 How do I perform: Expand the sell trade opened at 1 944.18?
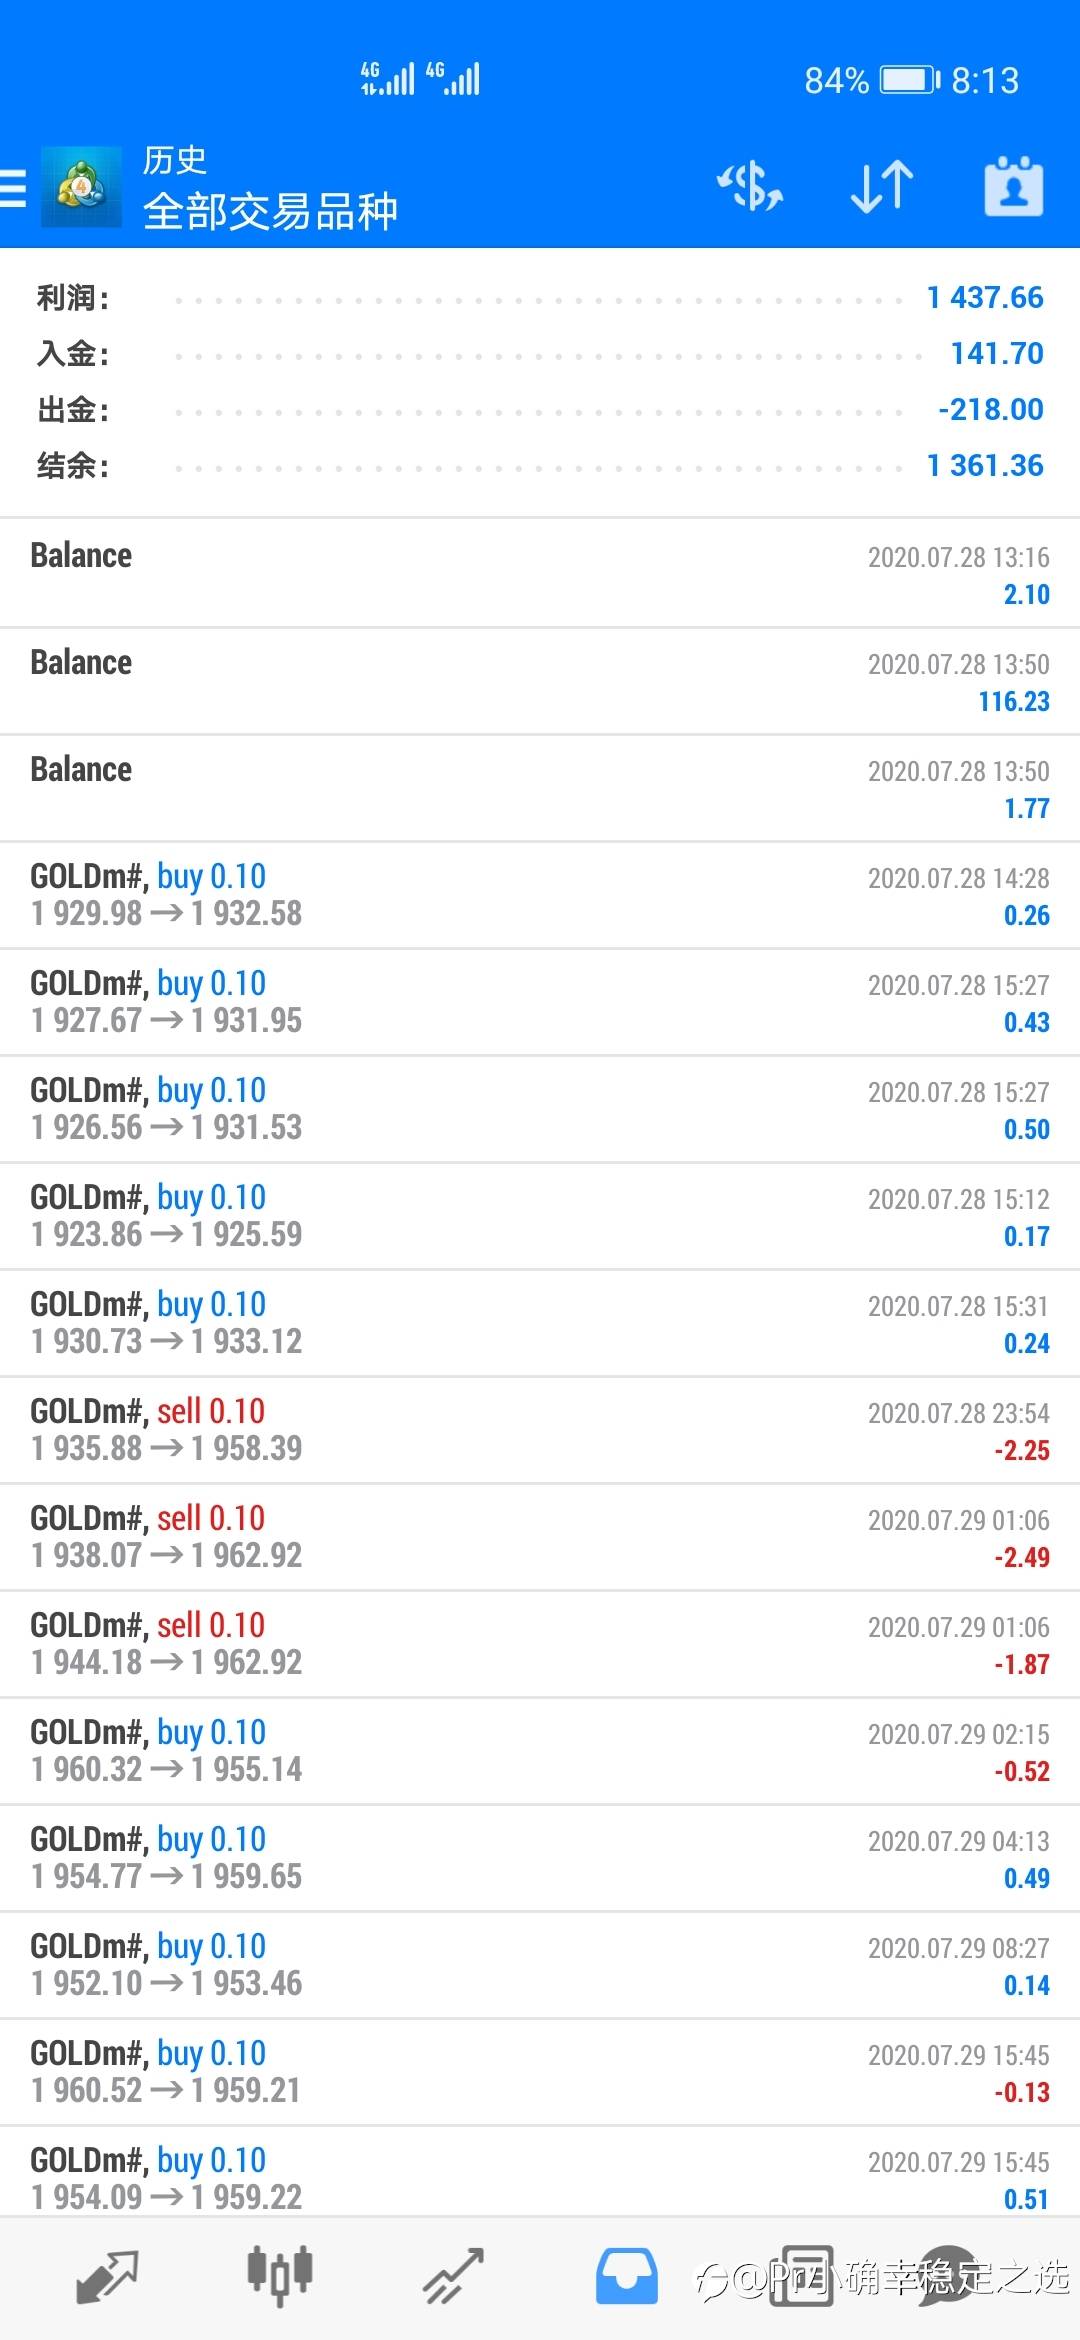(x=540, y=1644)
